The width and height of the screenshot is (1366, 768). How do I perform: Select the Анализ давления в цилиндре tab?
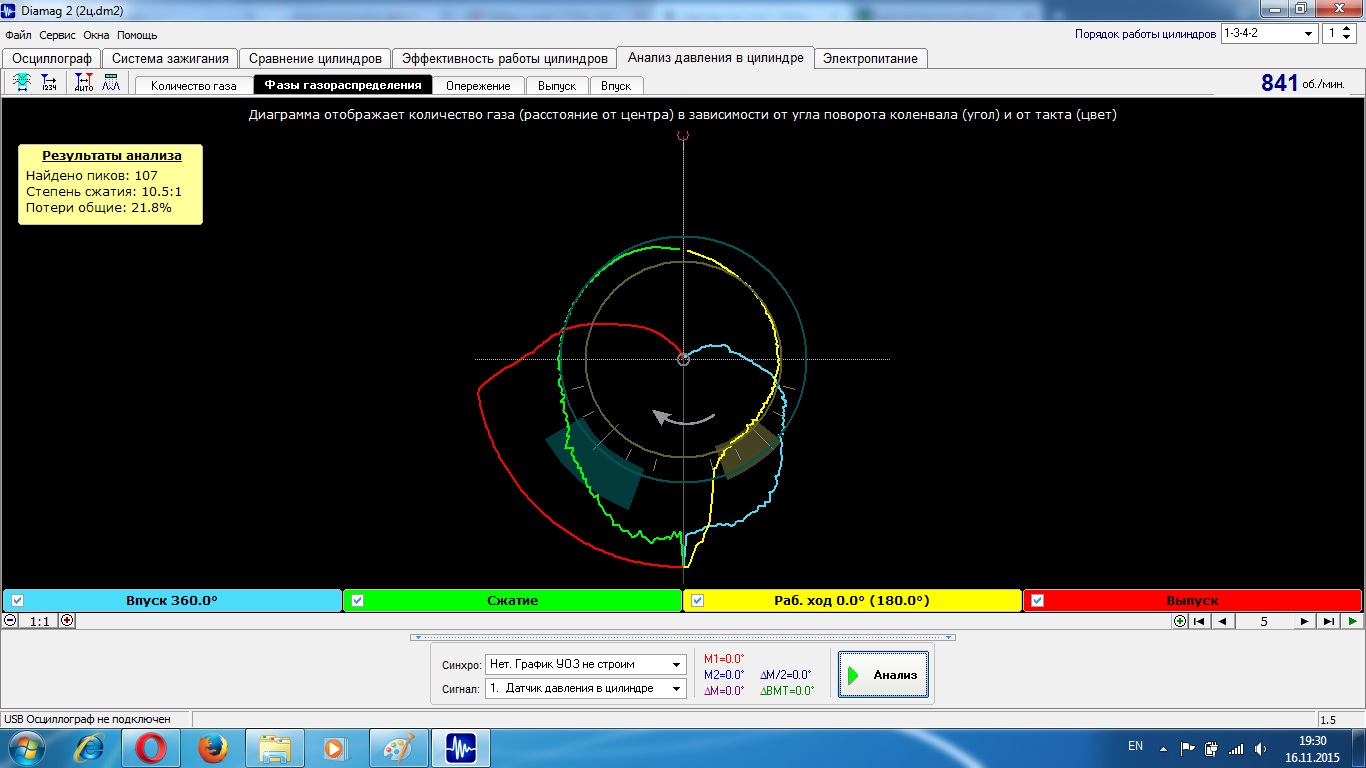pyautogui.click(x=715, y=57)
